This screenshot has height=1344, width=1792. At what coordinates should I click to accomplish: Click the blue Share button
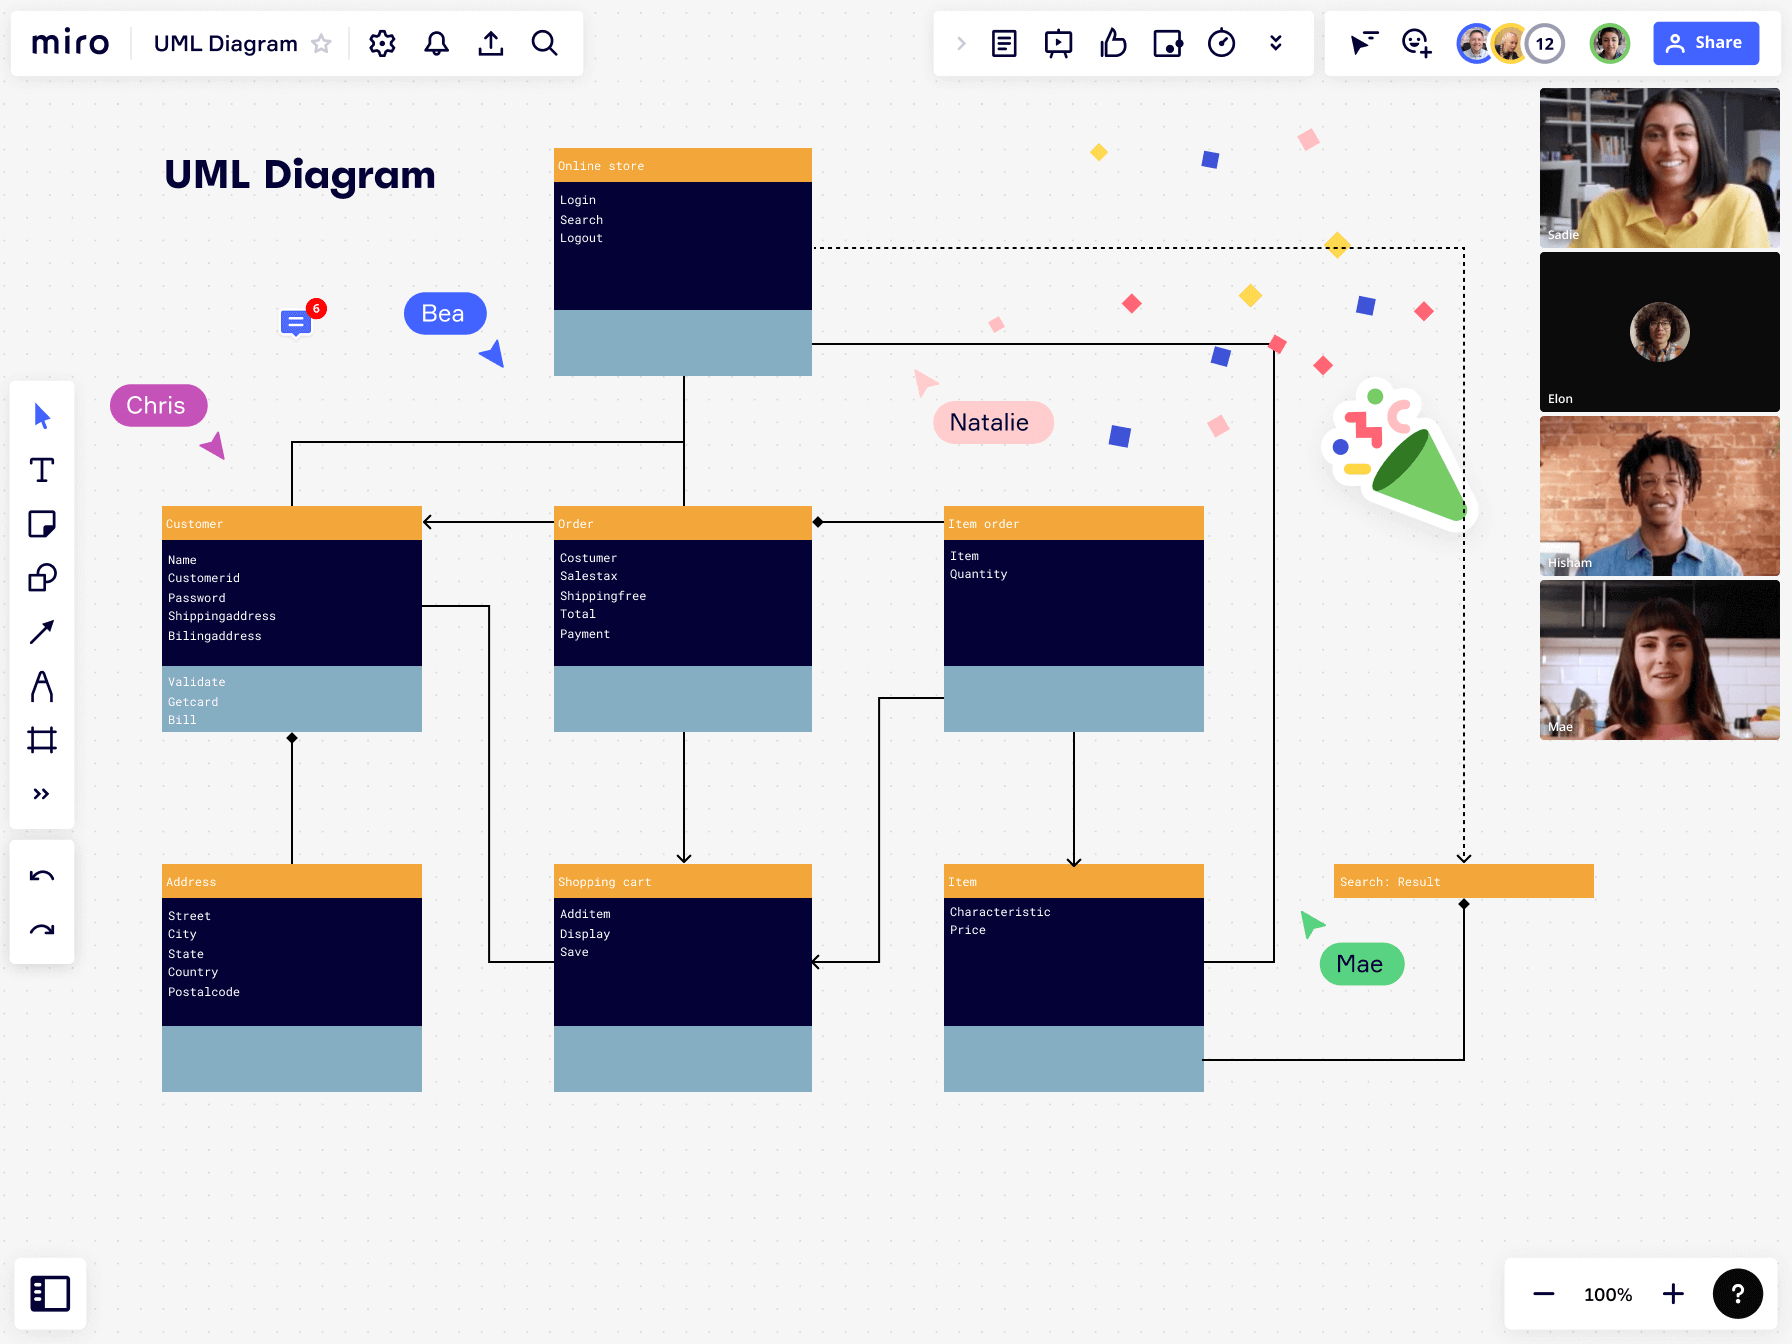[1706, 43]
